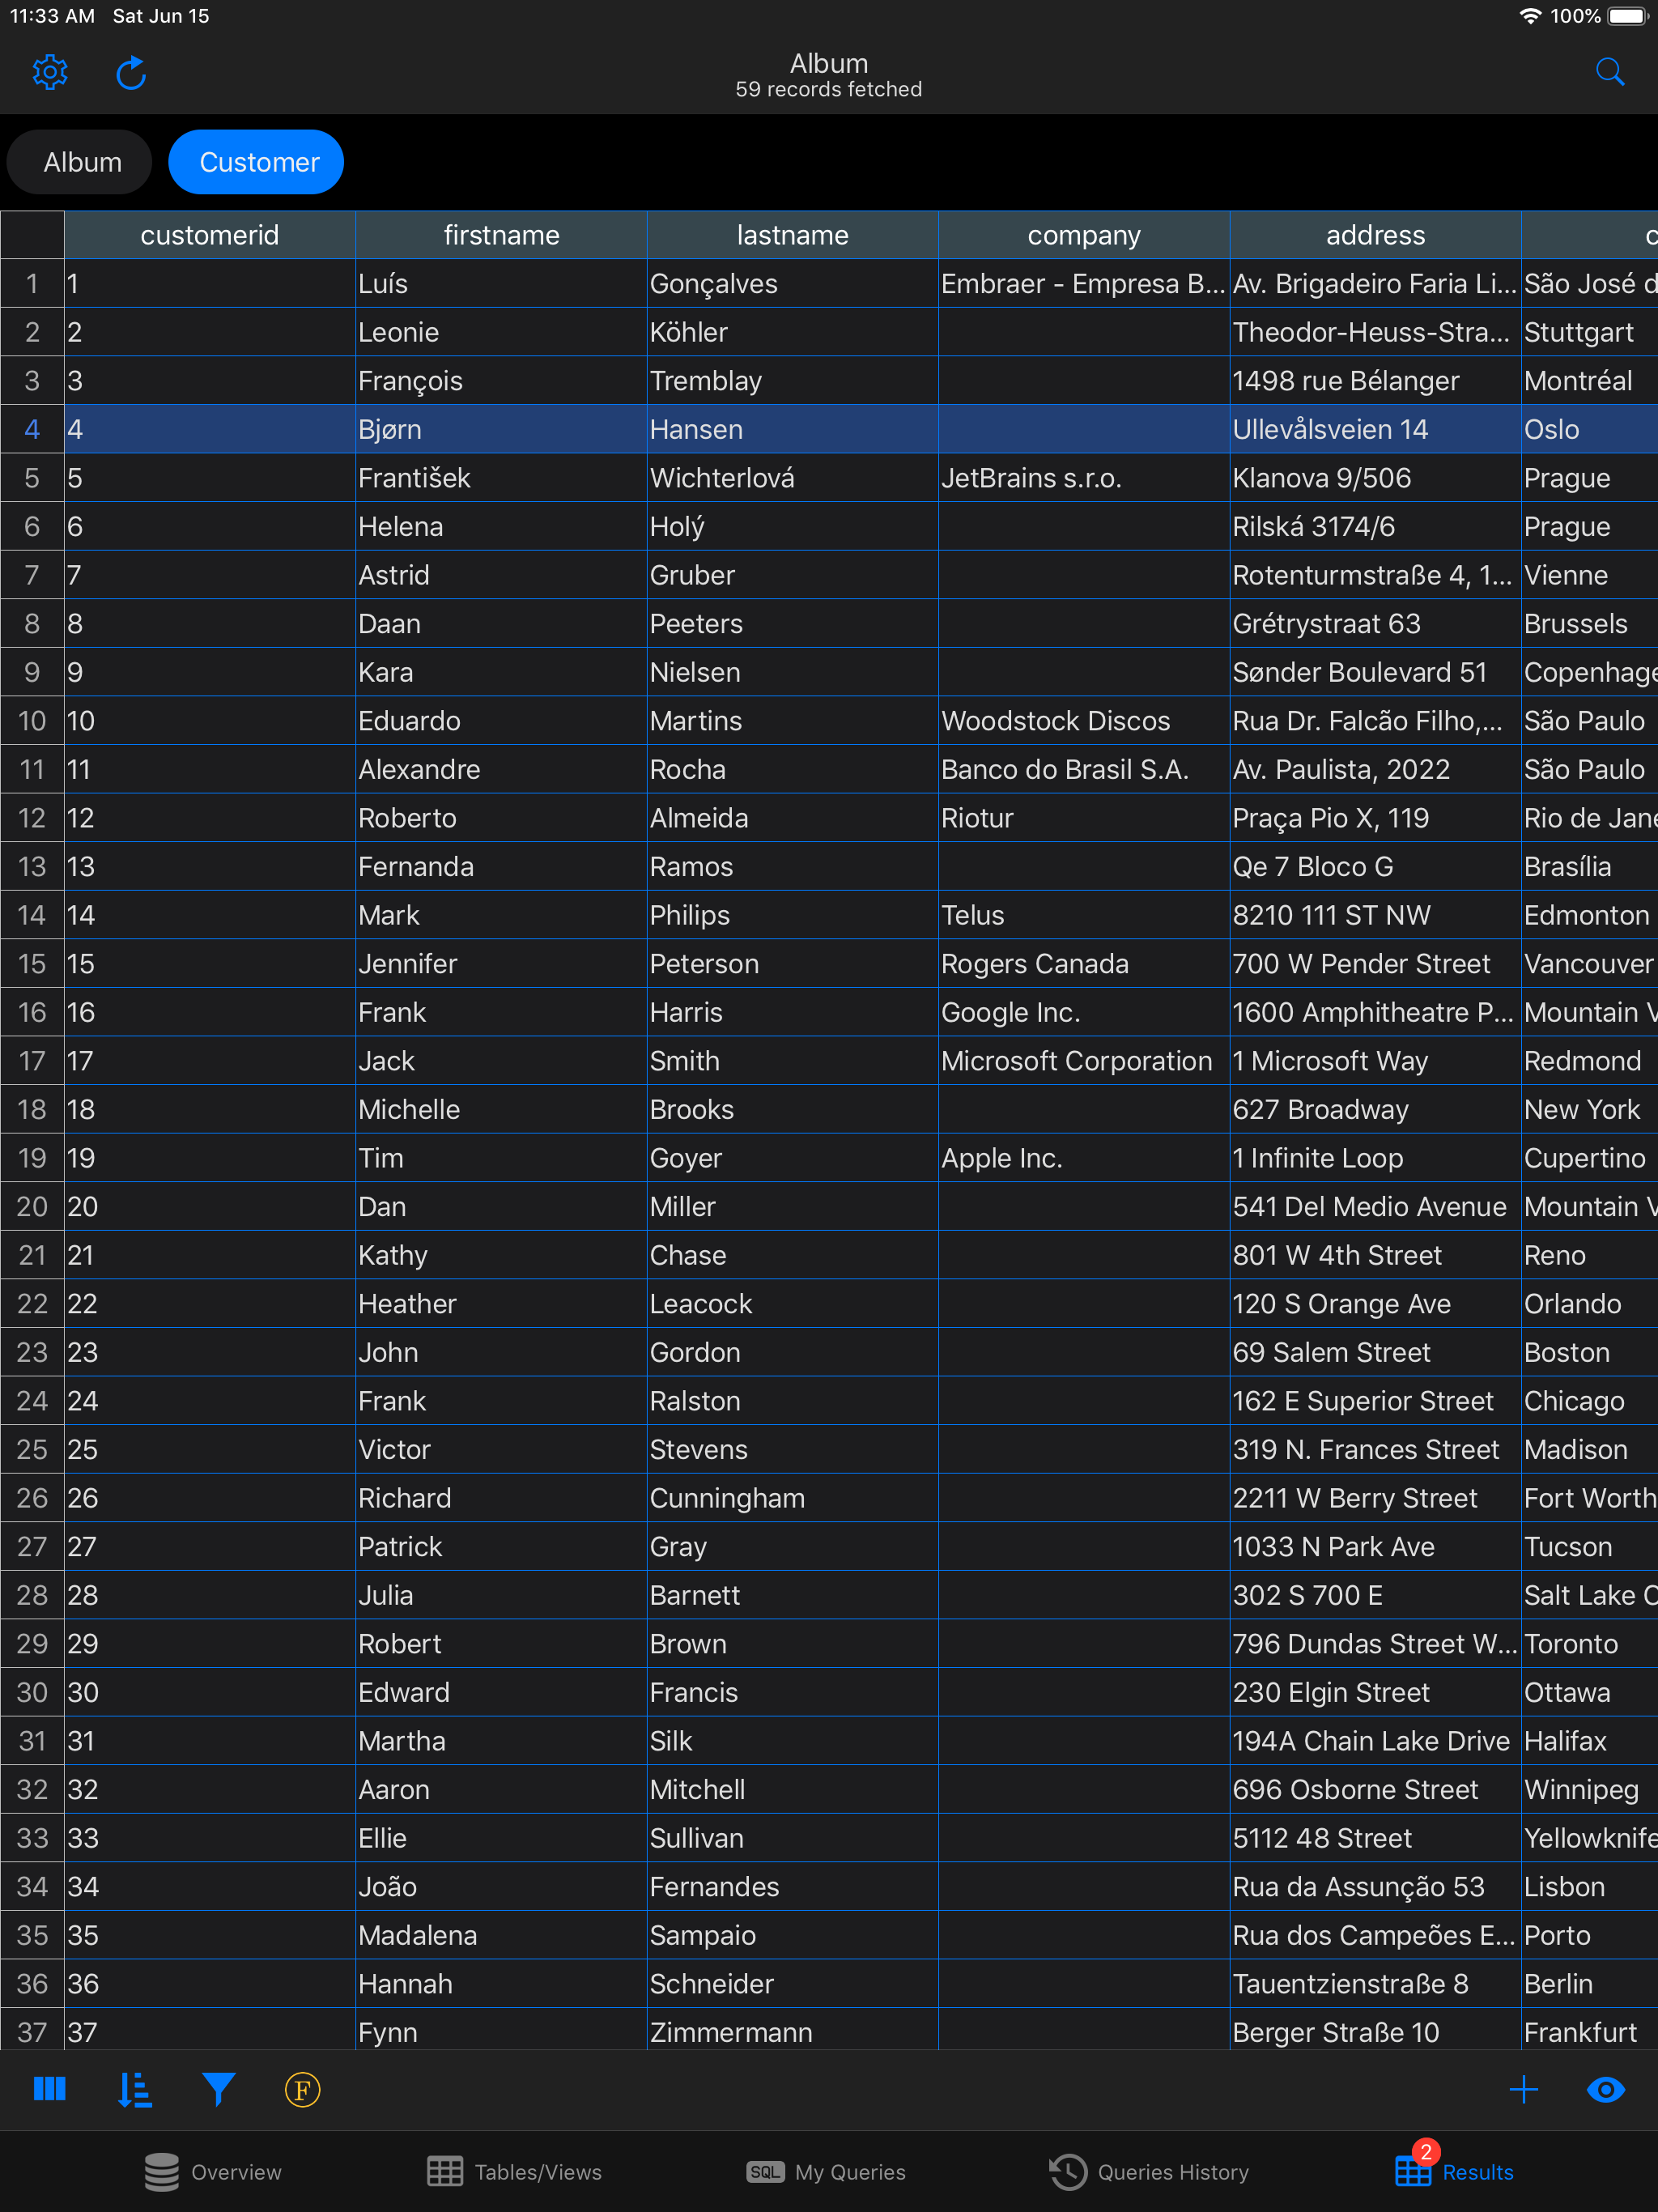Click the address column header
Screen dimensions: 1658x2212
1375,235
